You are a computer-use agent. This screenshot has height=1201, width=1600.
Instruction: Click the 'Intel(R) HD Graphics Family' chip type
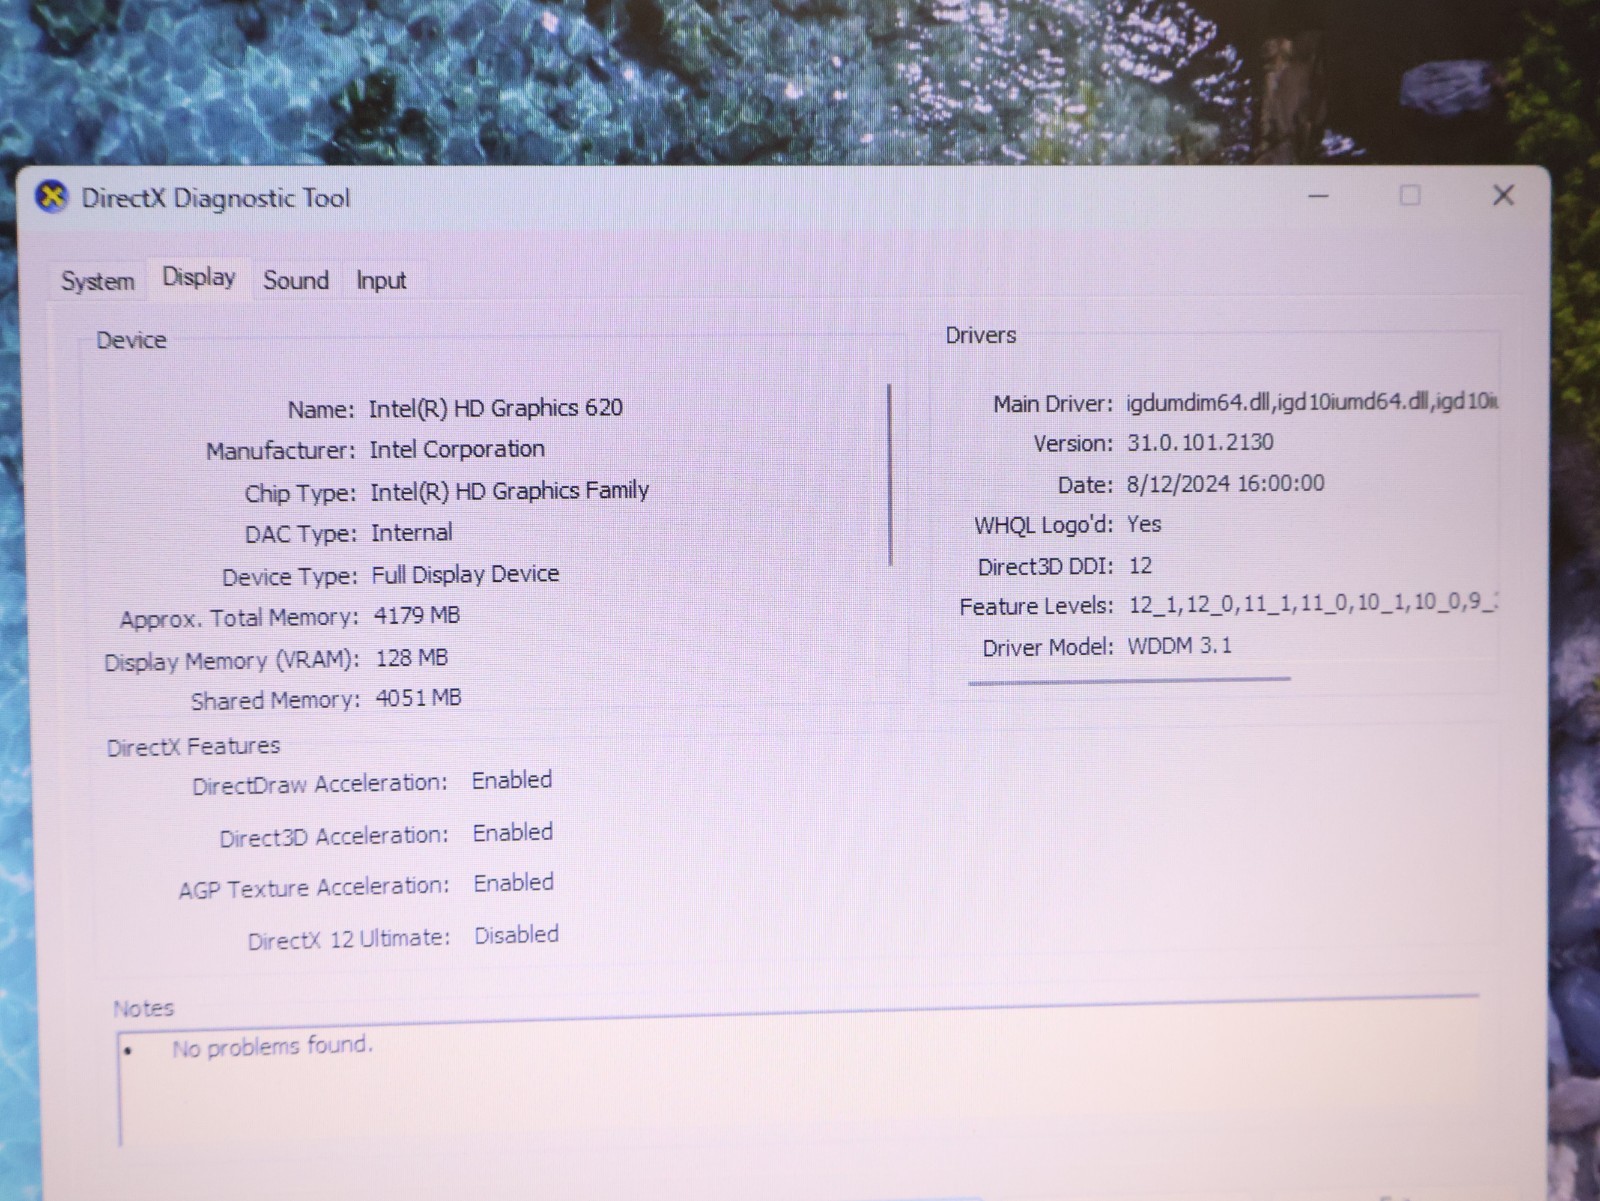coord(510,491)
